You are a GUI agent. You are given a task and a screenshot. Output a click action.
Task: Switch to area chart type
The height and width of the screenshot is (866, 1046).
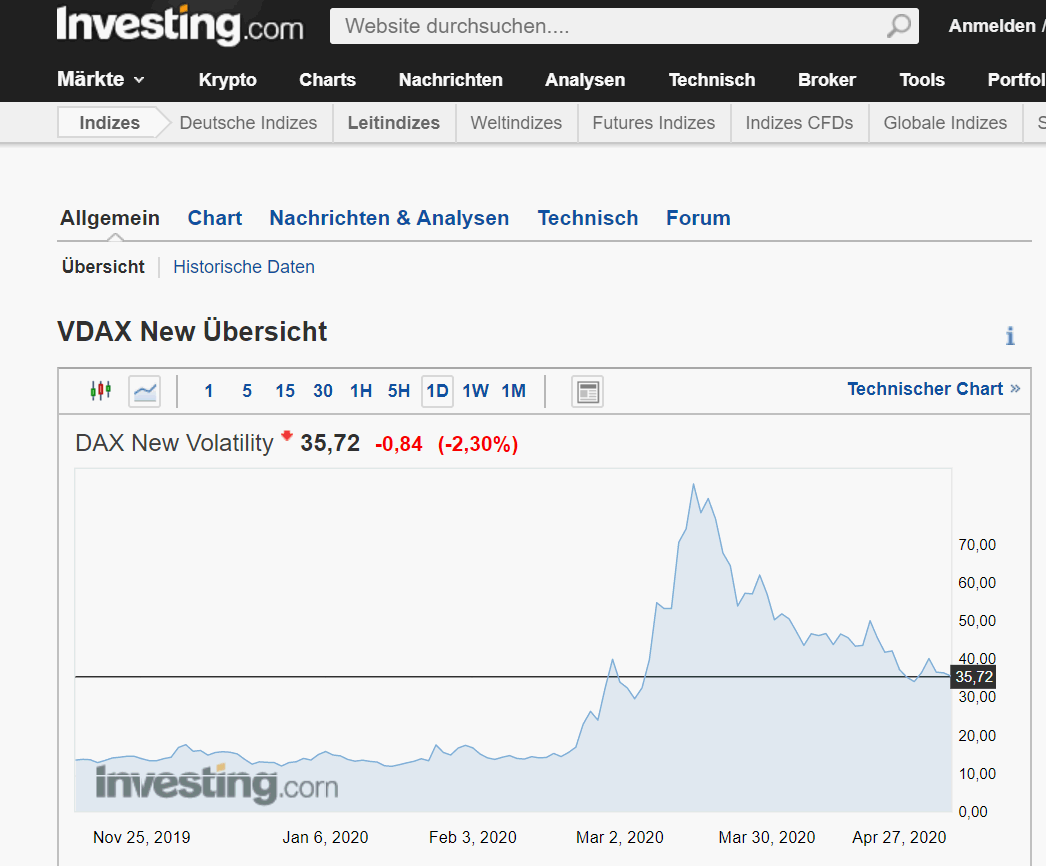[145, 391]
